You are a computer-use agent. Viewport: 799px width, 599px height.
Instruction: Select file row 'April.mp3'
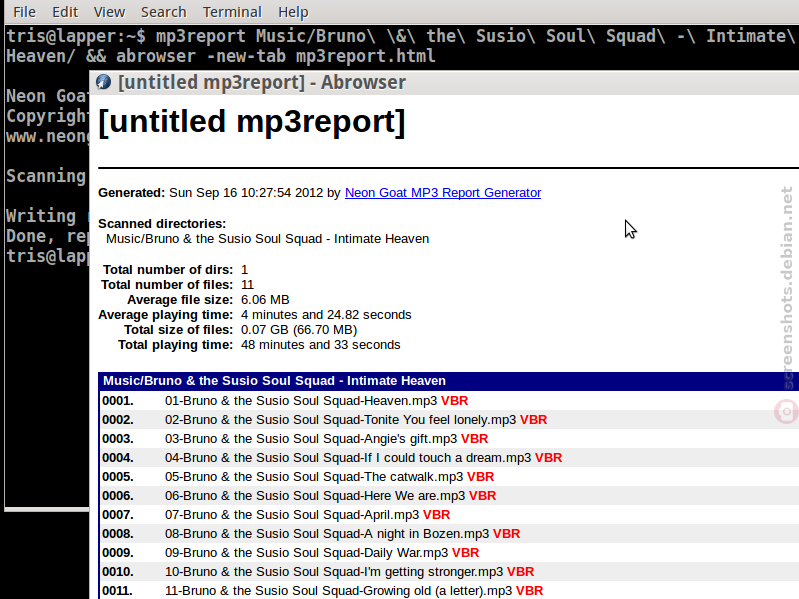[x=448, y=515]
